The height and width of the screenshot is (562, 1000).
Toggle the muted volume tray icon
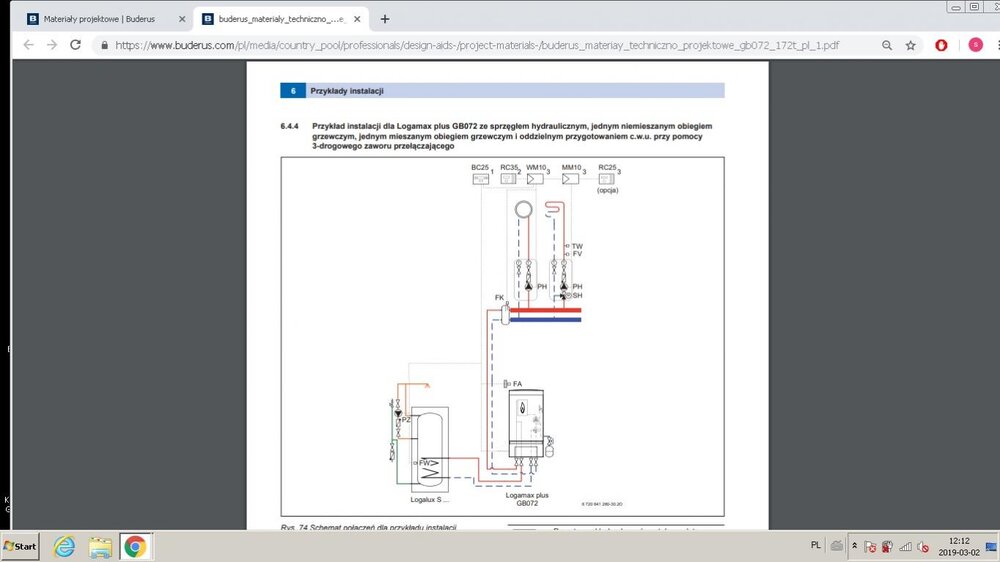(922, 547)
